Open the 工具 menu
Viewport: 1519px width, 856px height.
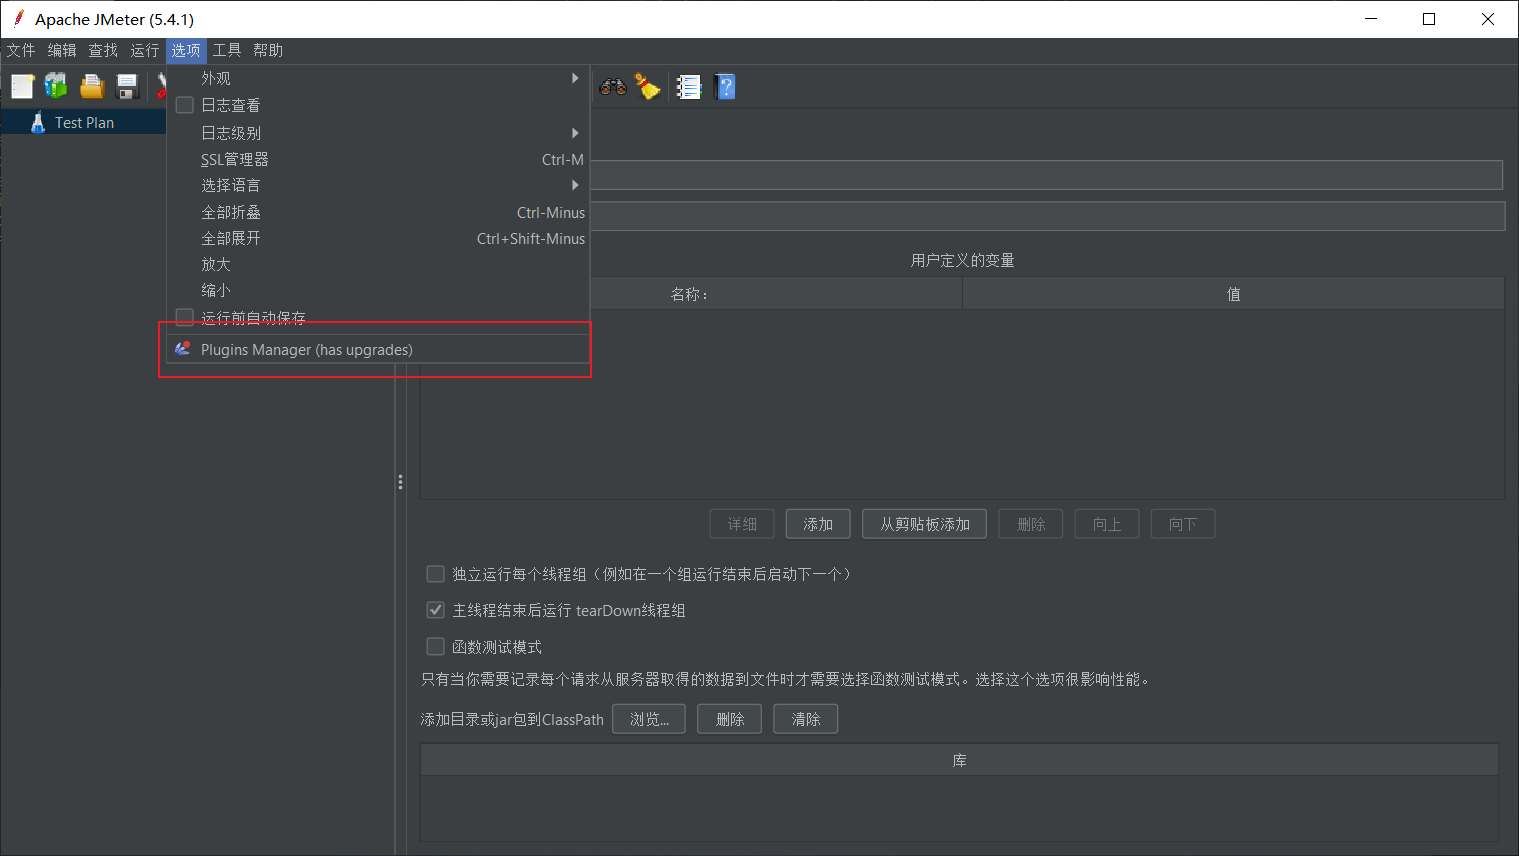coord(227,50)
